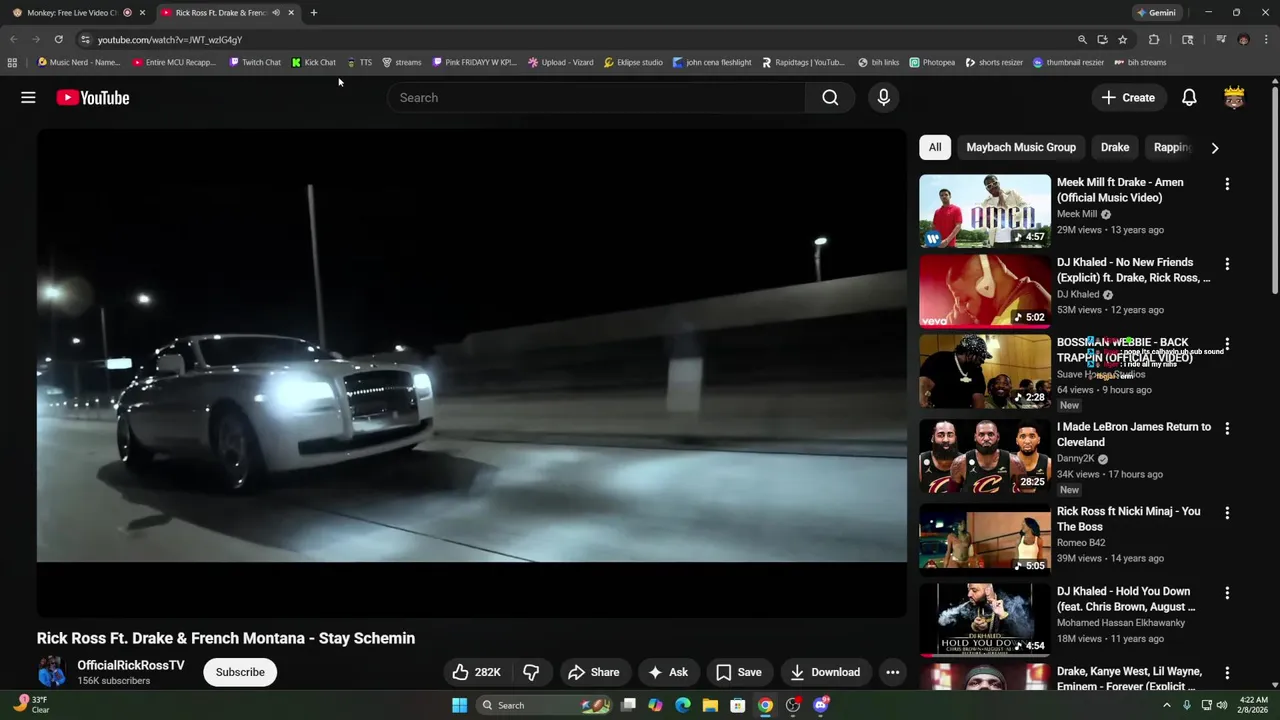Open options for LeBron James Cleveland video

1227,428
